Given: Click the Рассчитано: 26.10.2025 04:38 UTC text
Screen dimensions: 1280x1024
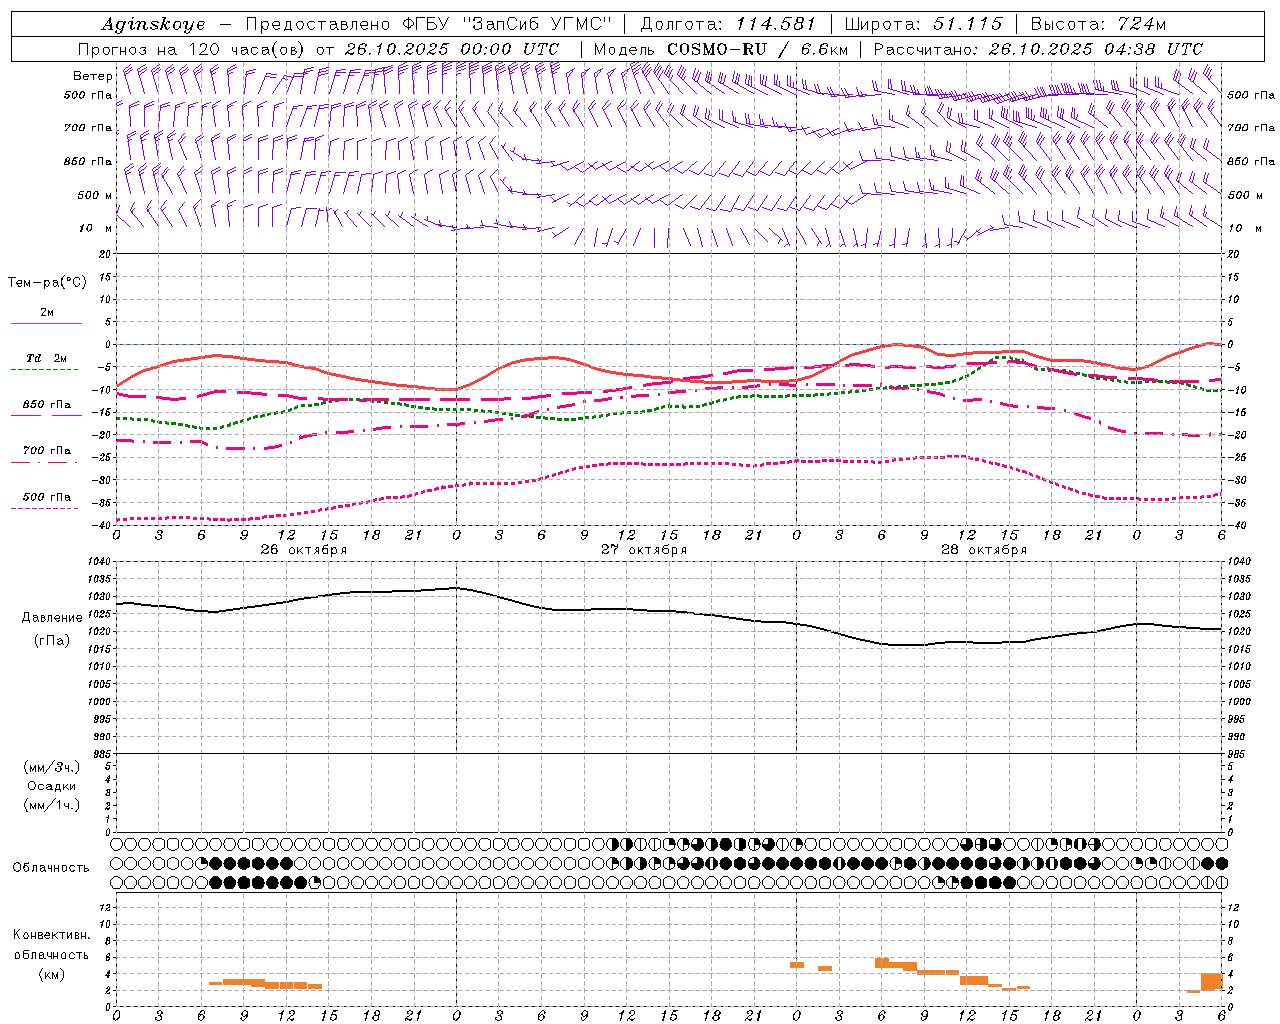Looking at the screenshot, I should [1038, 49].
